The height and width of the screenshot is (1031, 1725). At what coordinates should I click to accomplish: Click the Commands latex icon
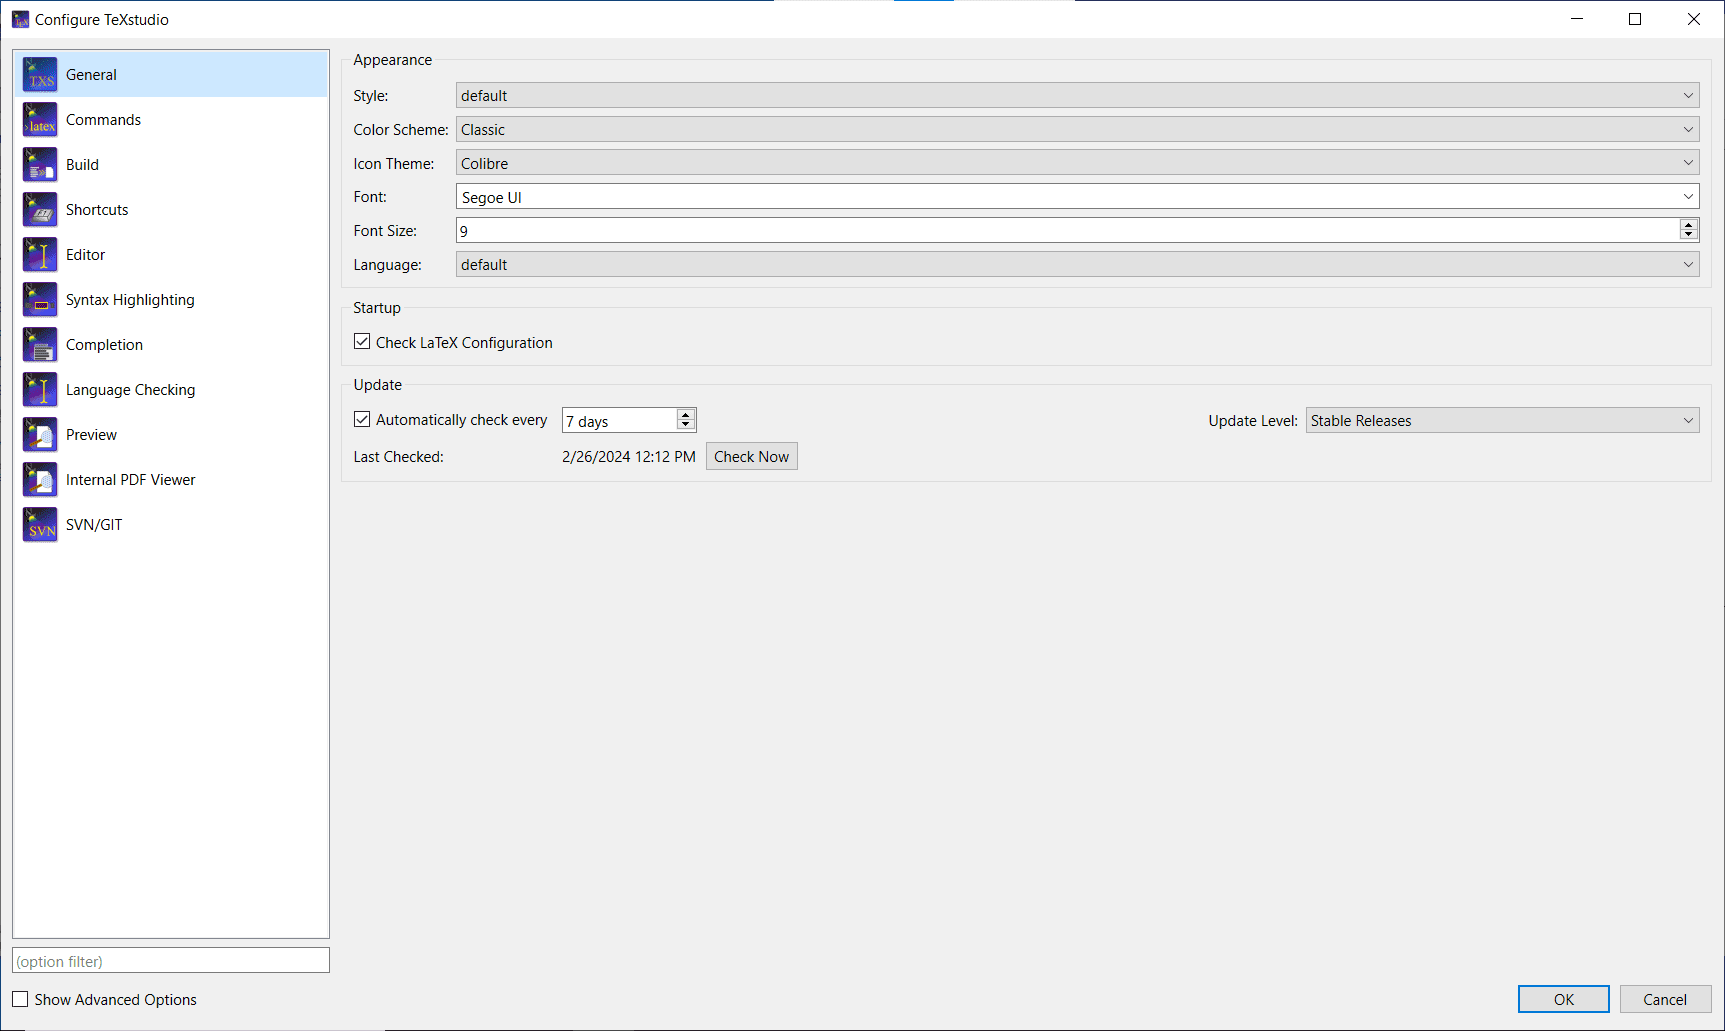40,120
